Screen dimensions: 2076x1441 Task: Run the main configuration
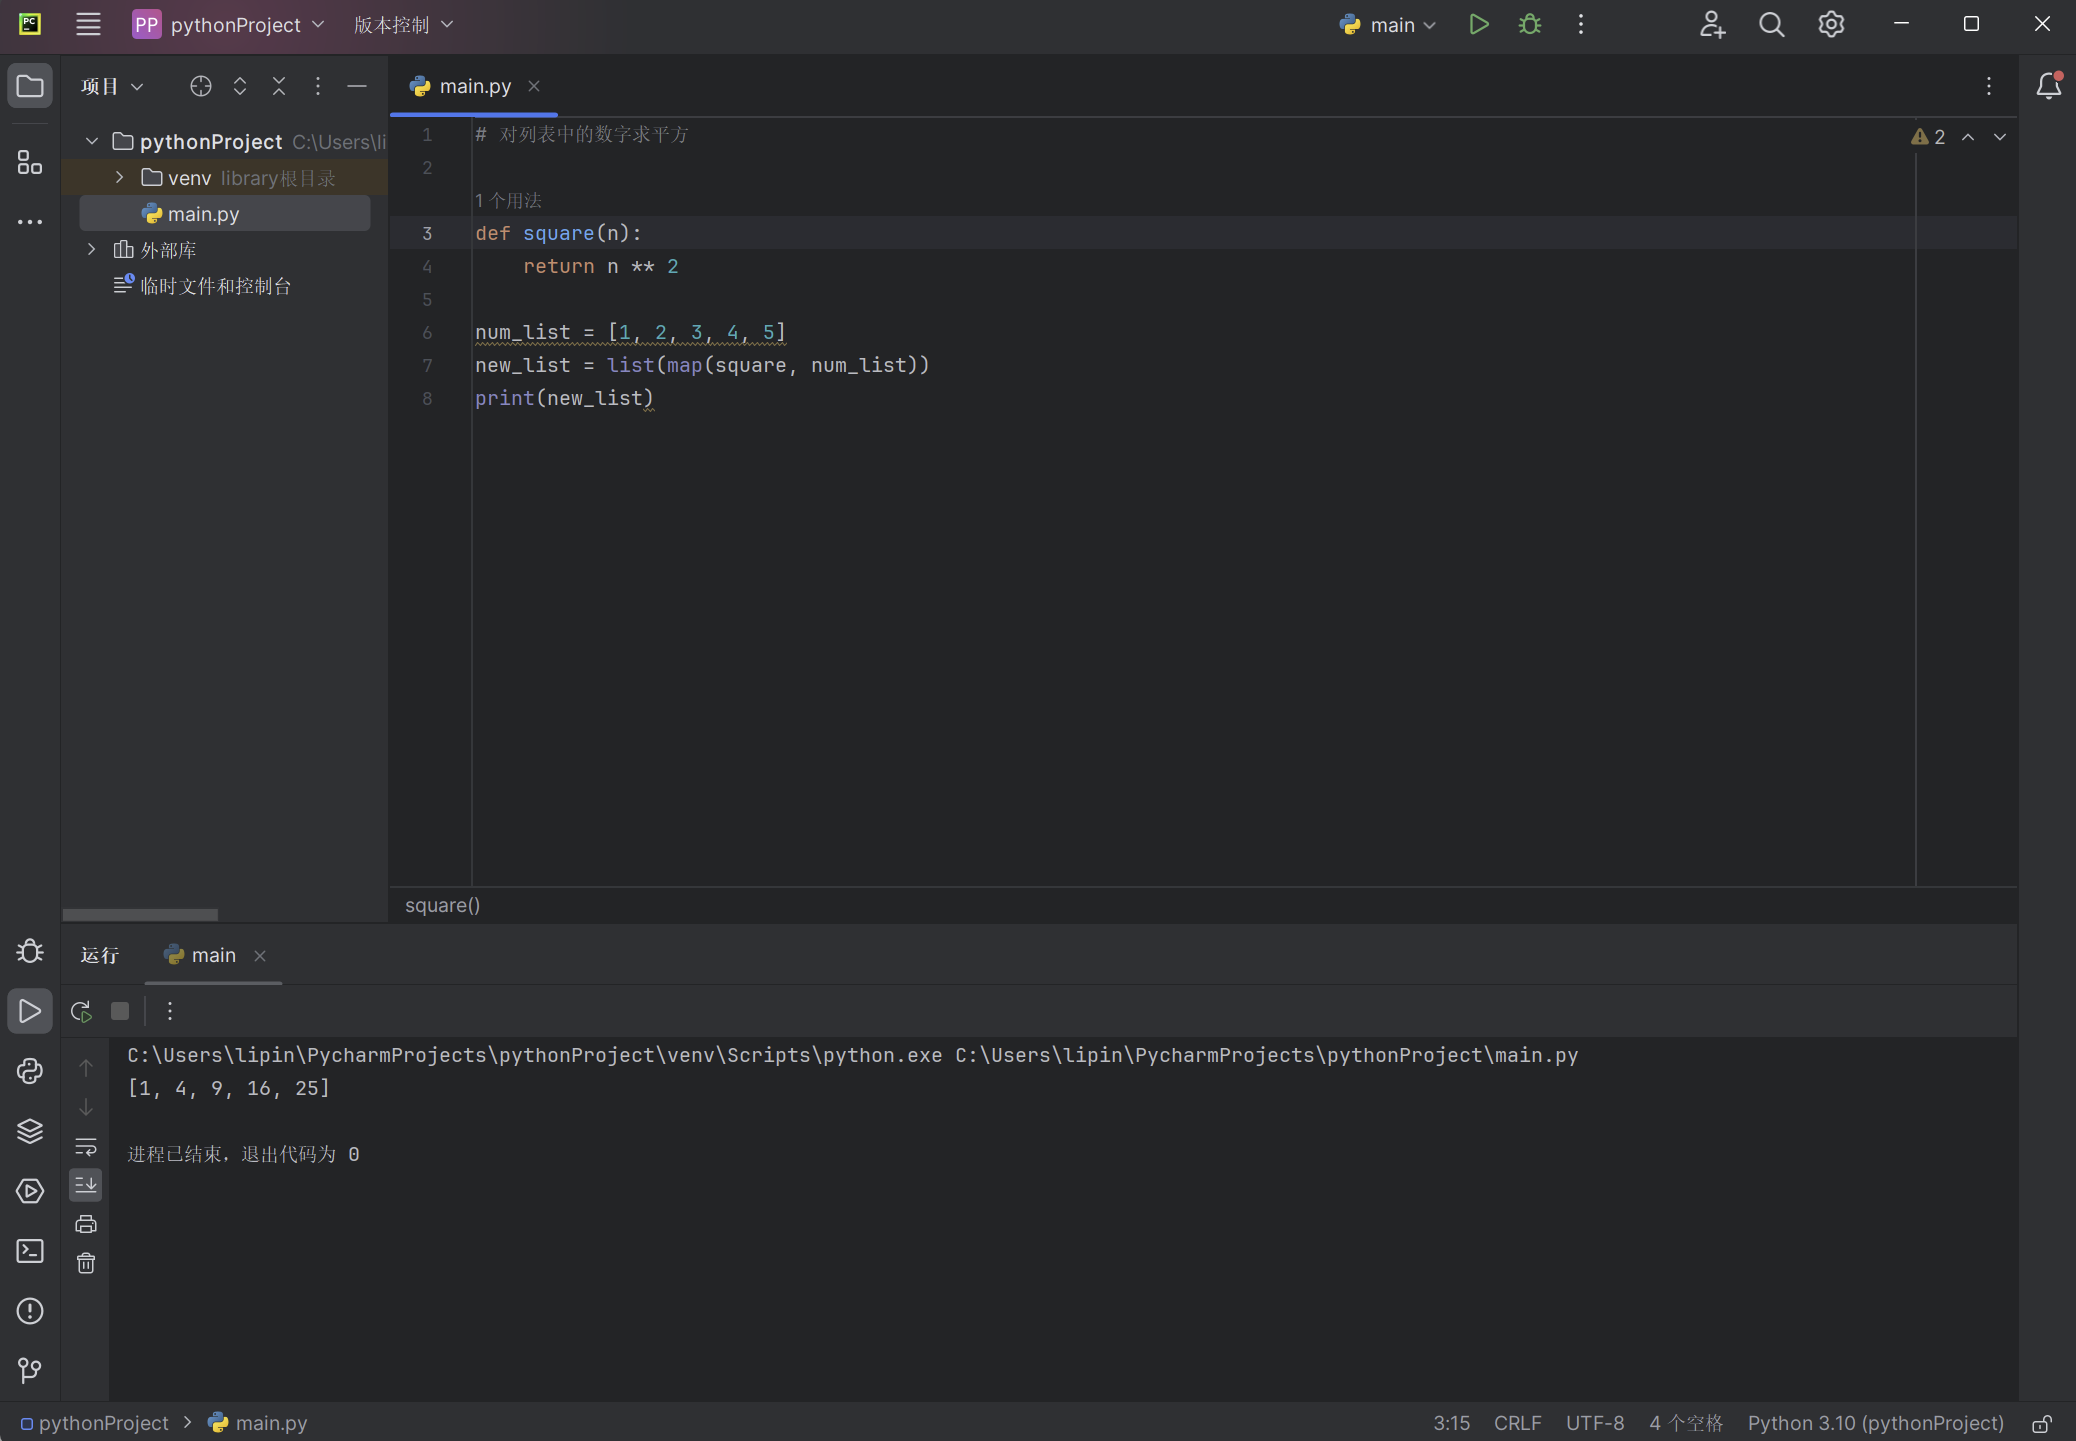pyautogui.click(x=1478, y=25)
